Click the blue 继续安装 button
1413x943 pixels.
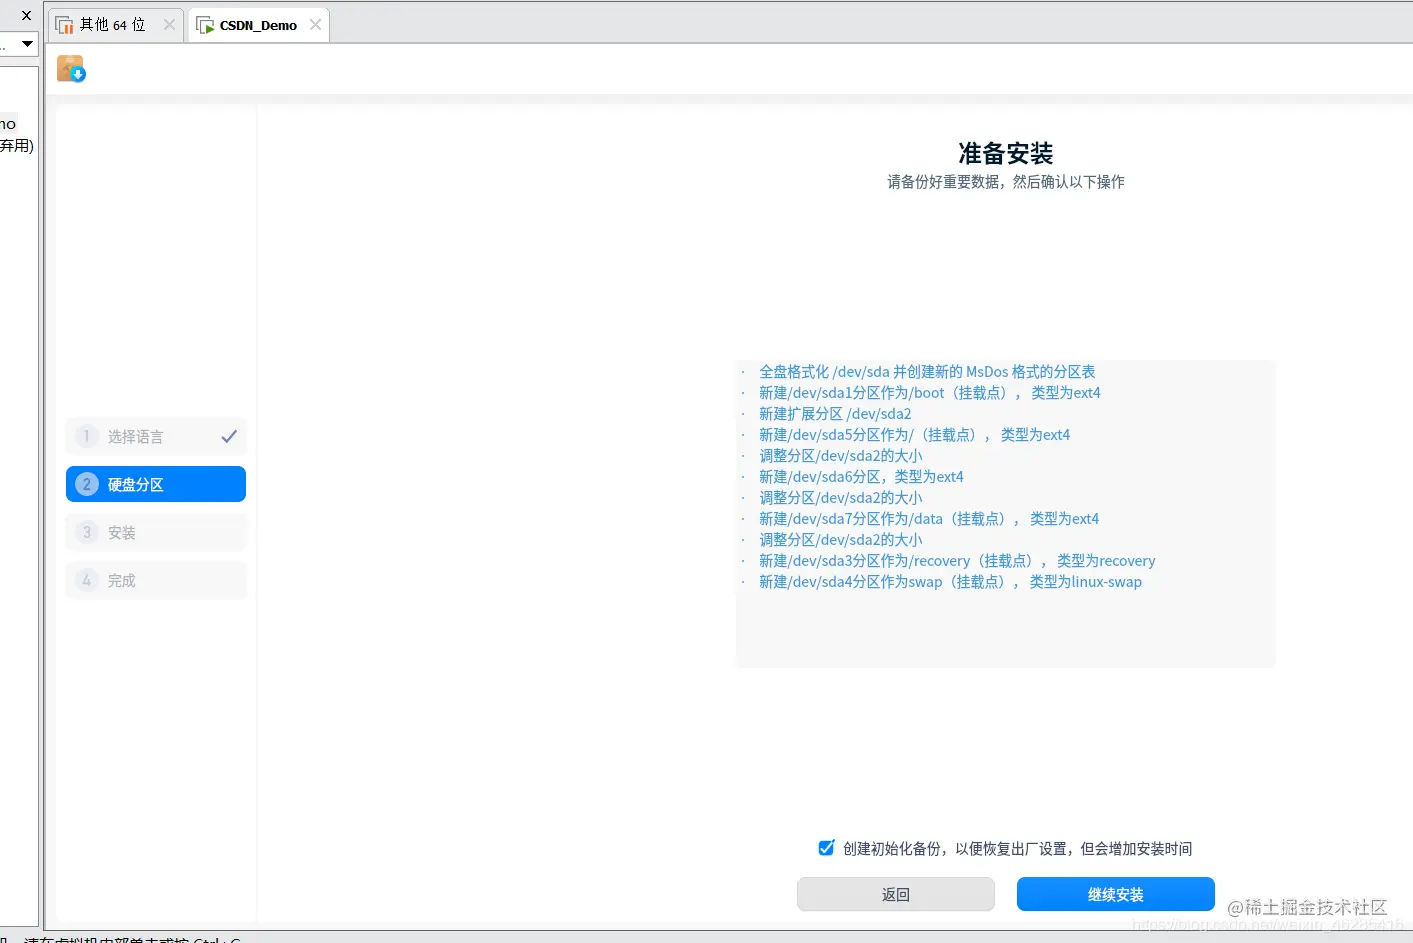(1115, 894)
